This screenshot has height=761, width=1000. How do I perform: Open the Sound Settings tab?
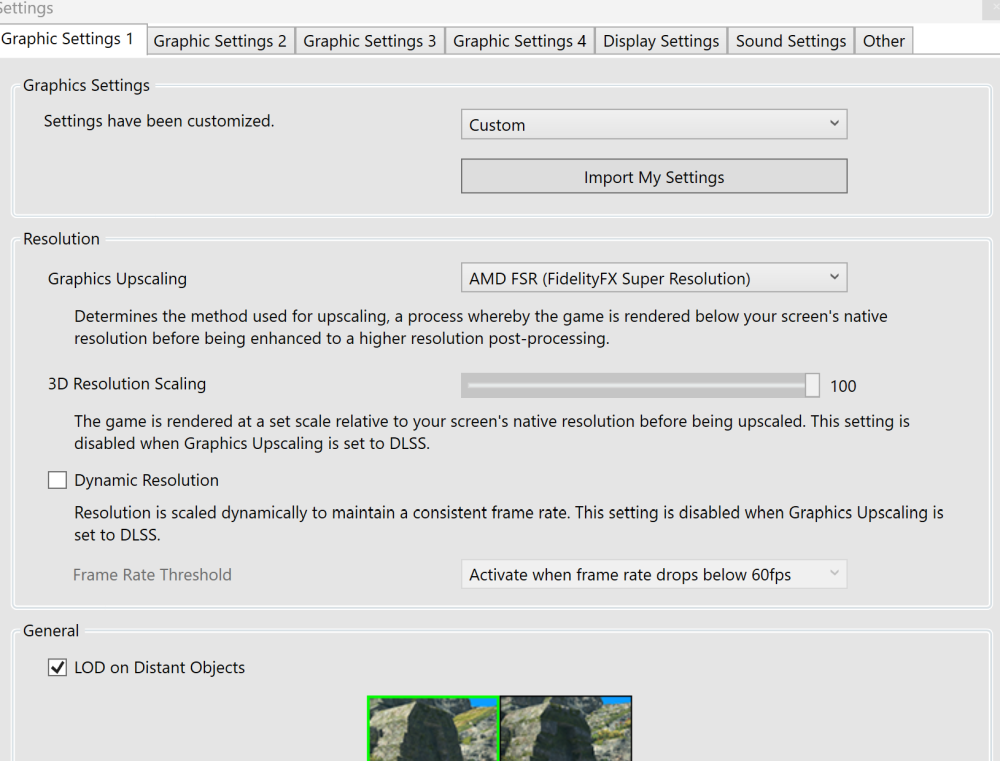[791, 41]
